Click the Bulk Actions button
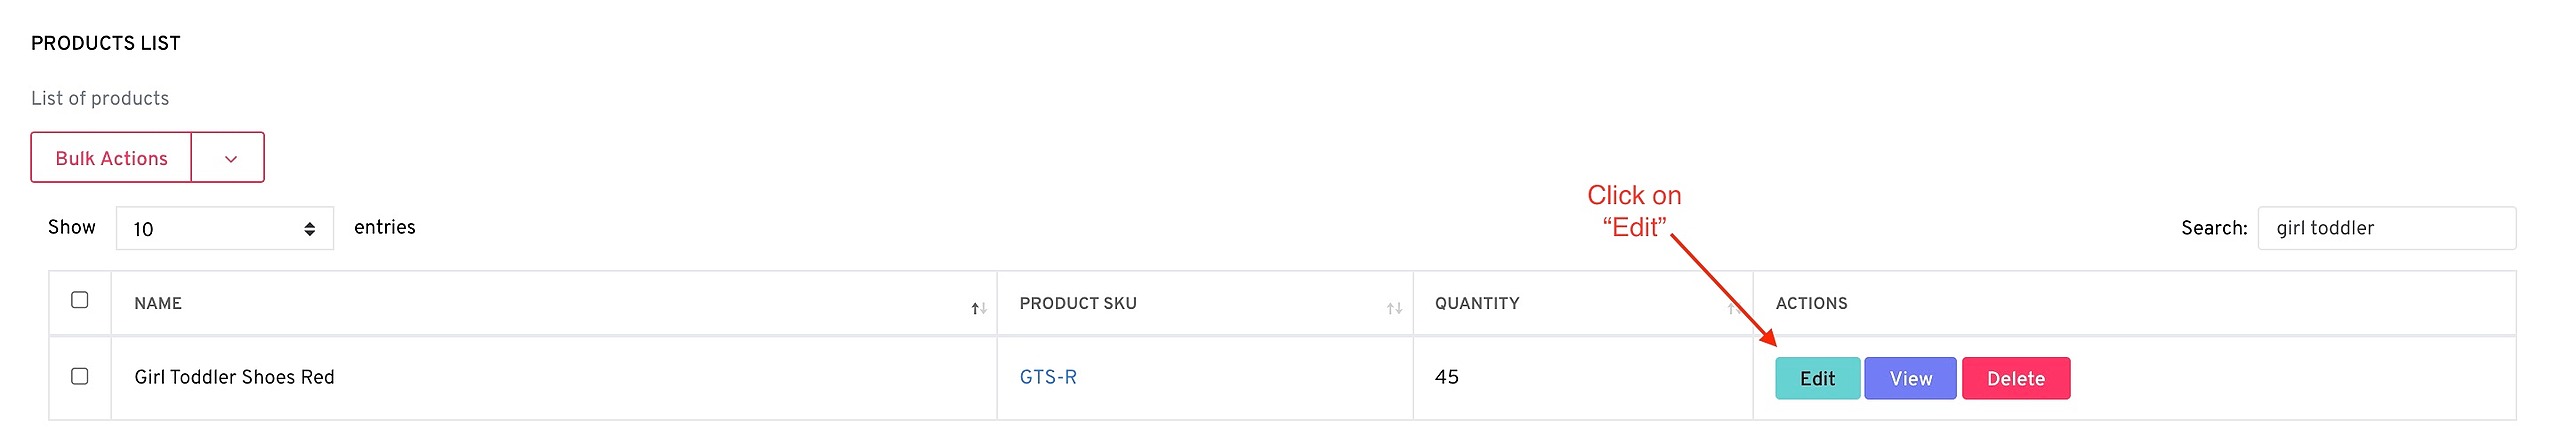2560x428 pixels. click(x=111, y=158)
